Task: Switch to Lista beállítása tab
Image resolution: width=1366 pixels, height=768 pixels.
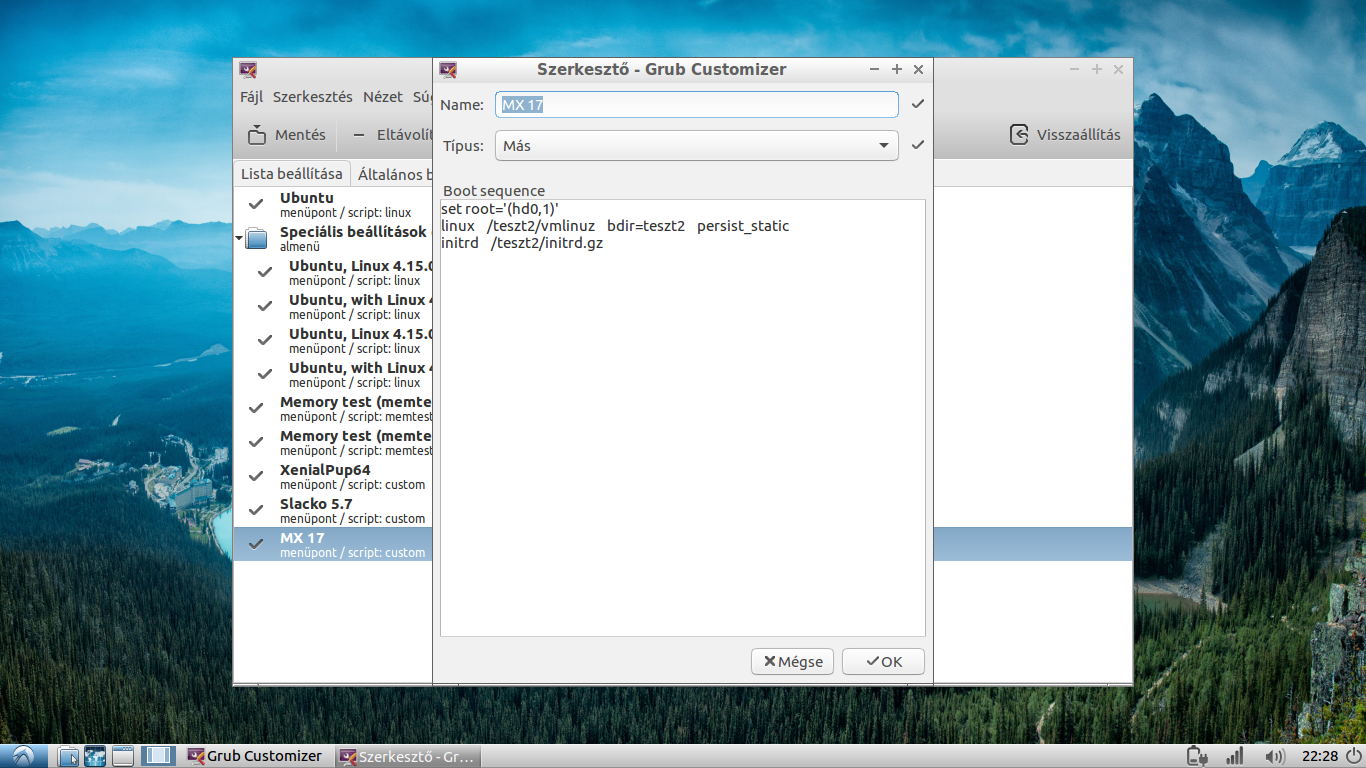Action: [292, 174]
